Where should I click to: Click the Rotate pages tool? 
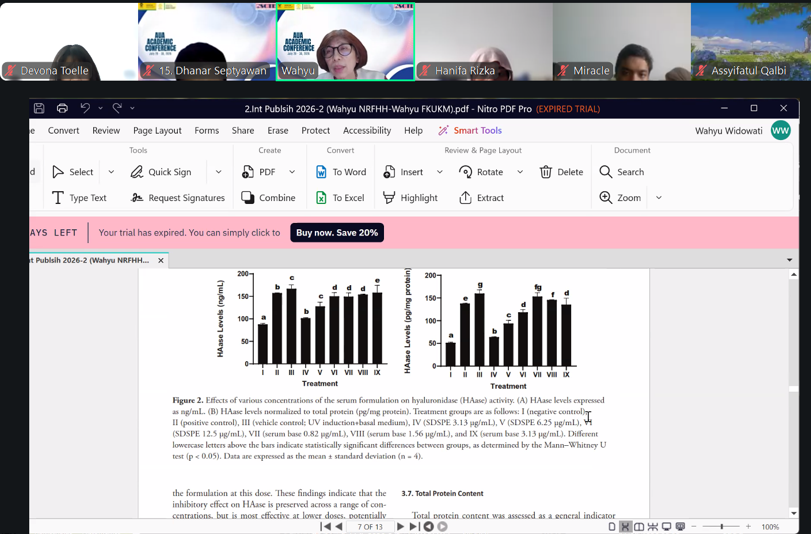[x=481, y=172]
